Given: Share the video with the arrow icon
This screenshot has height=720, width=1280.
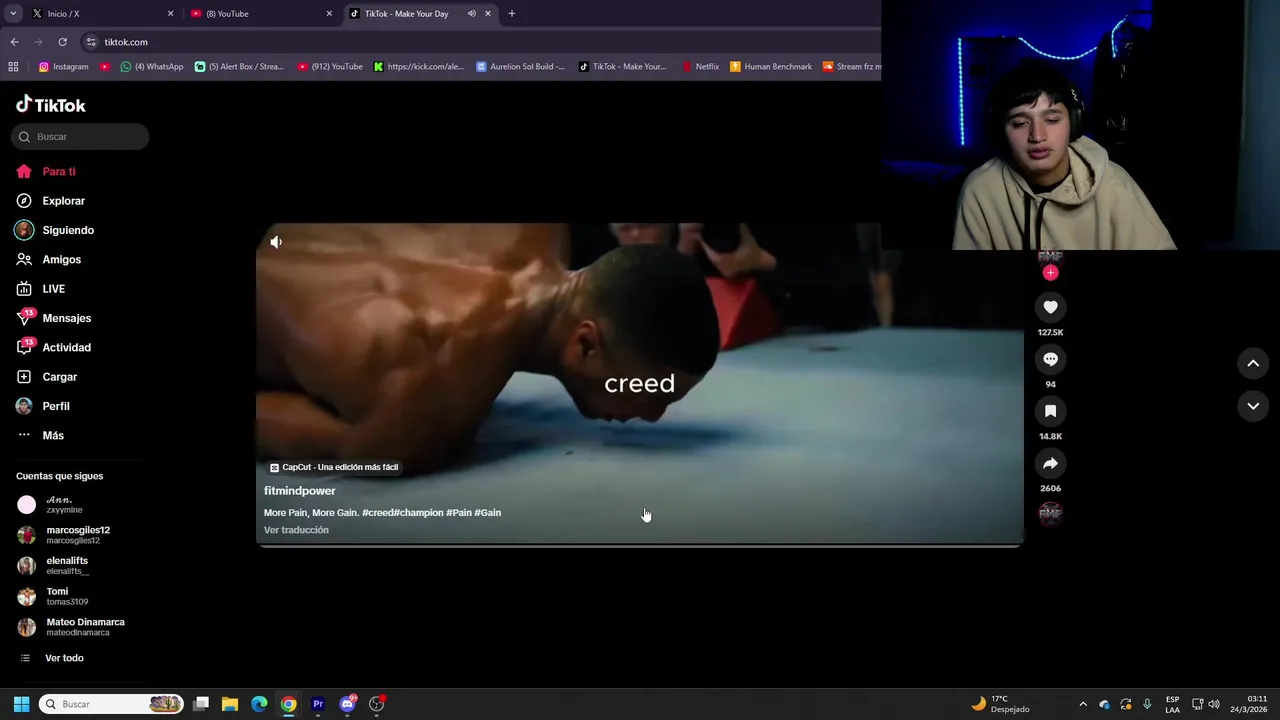Looking at the screenshot, I should coord(1050,463).
